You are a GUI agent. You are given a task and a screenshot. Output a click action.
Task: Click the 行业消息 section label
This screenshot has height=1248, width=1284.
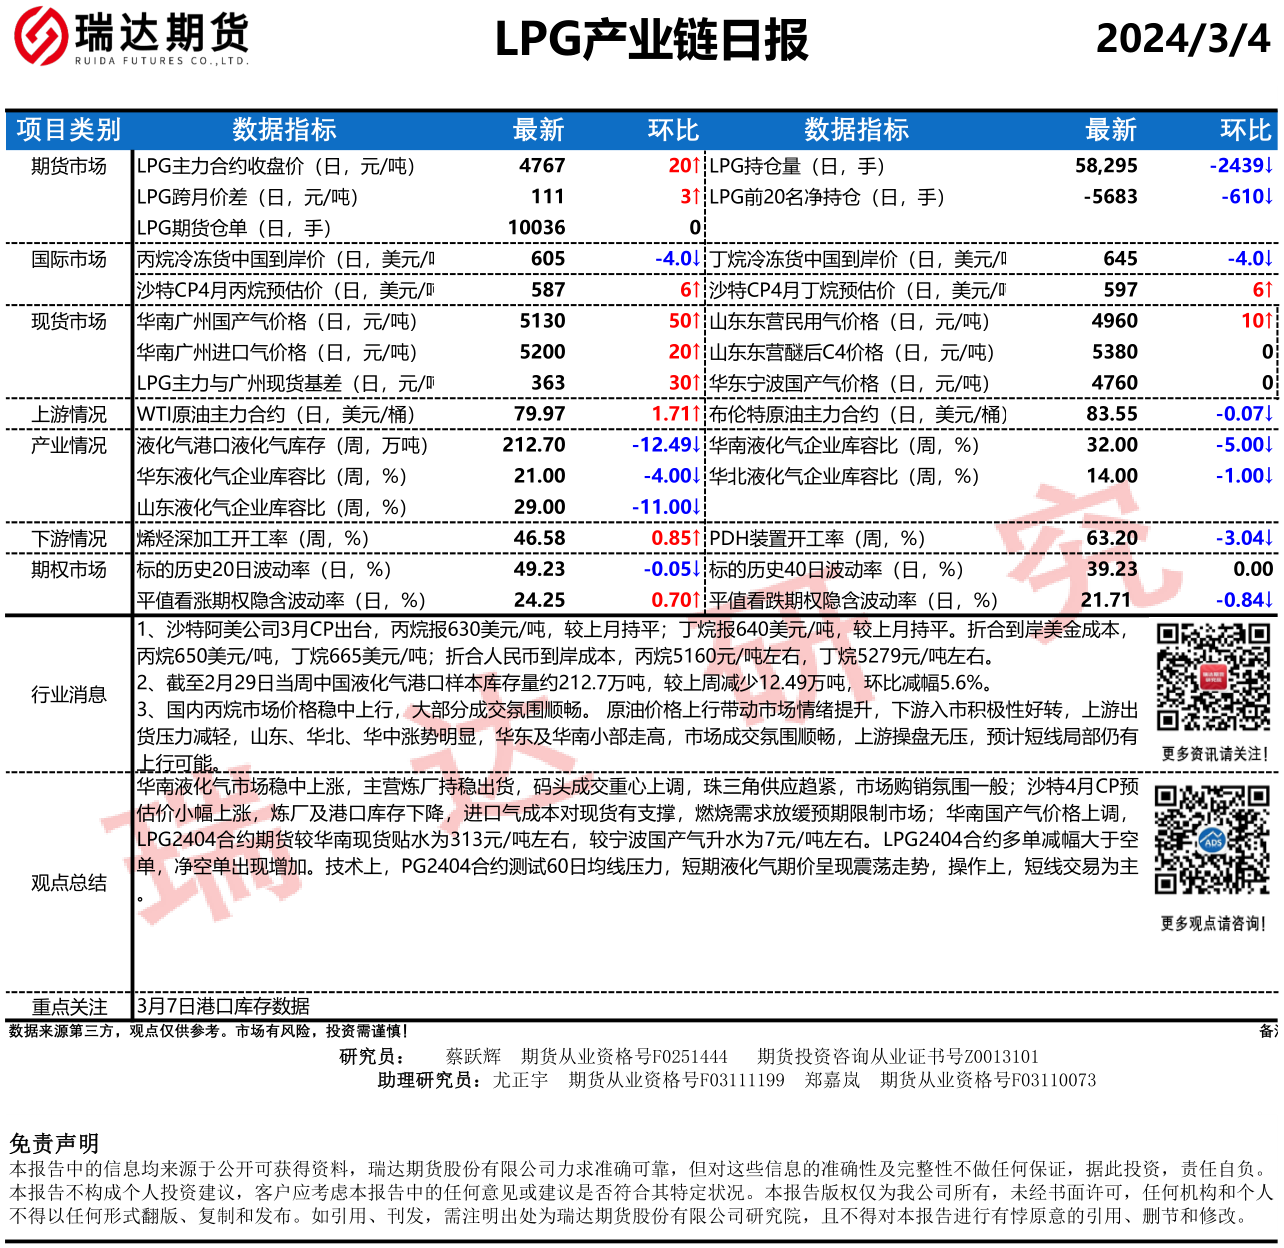[x=68, y=694]
